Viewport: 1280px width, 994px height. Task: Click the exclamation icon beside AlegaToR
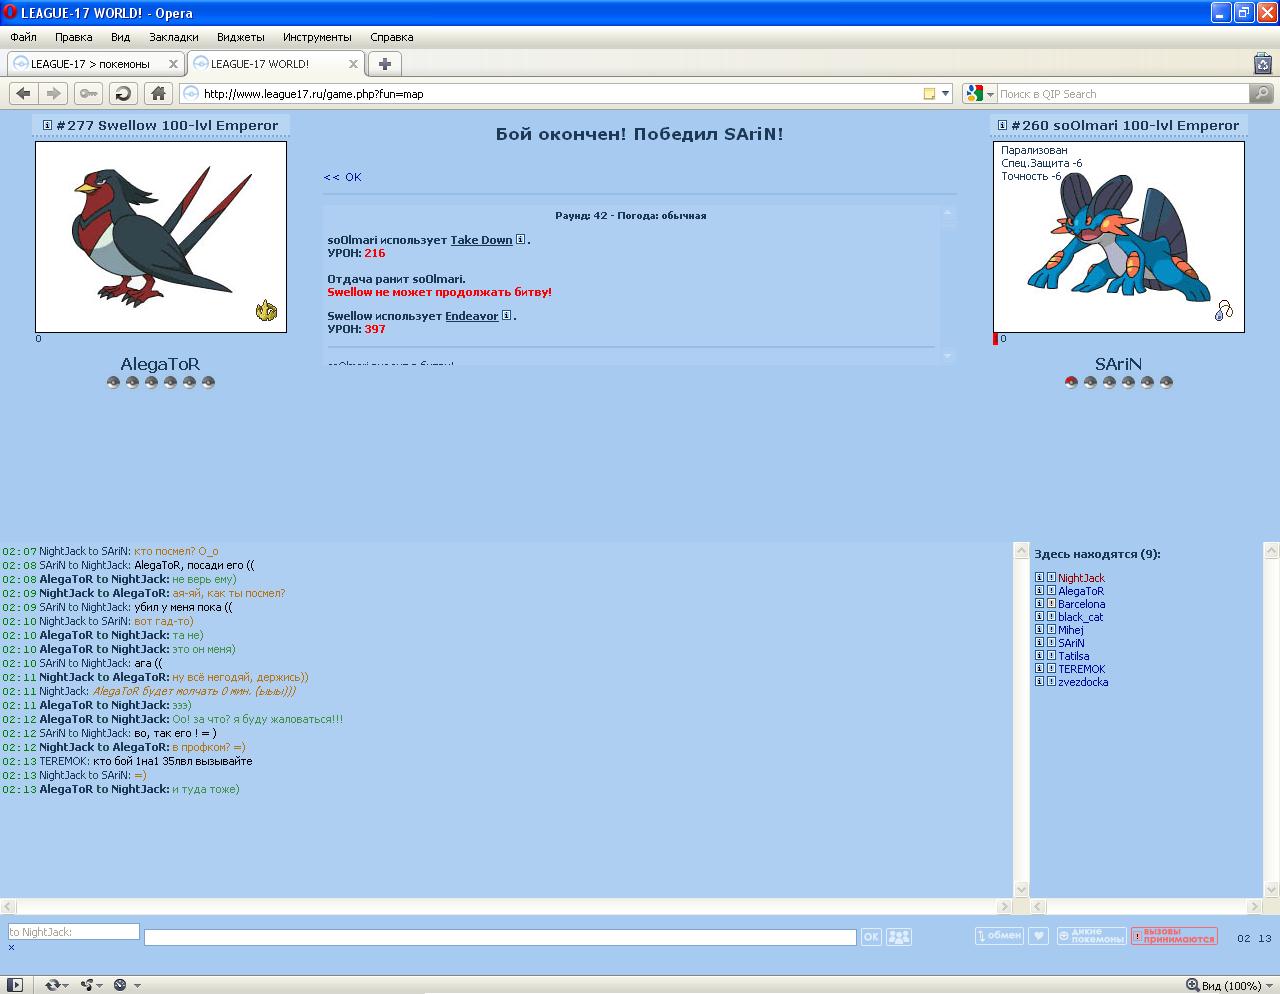point(1051,591)
